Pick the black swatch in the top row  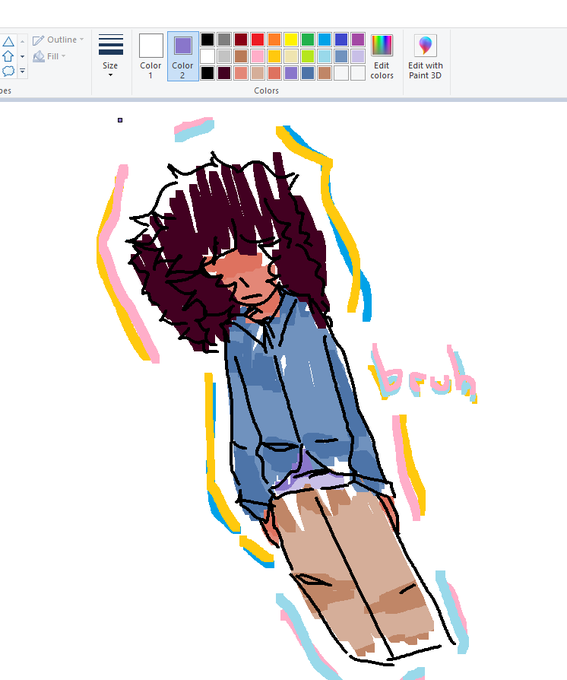(x=207, y=39)
